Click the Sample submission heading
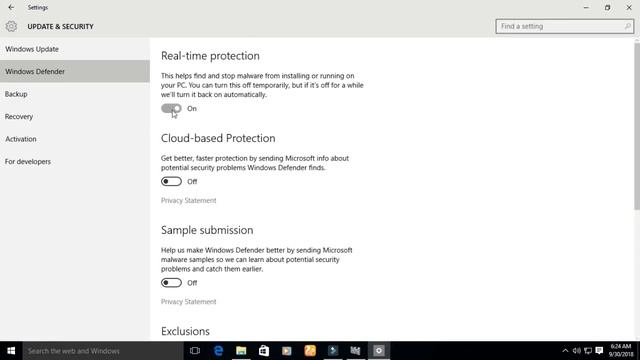The height and width of the screenshot is (360, 640). click(207, 230)
